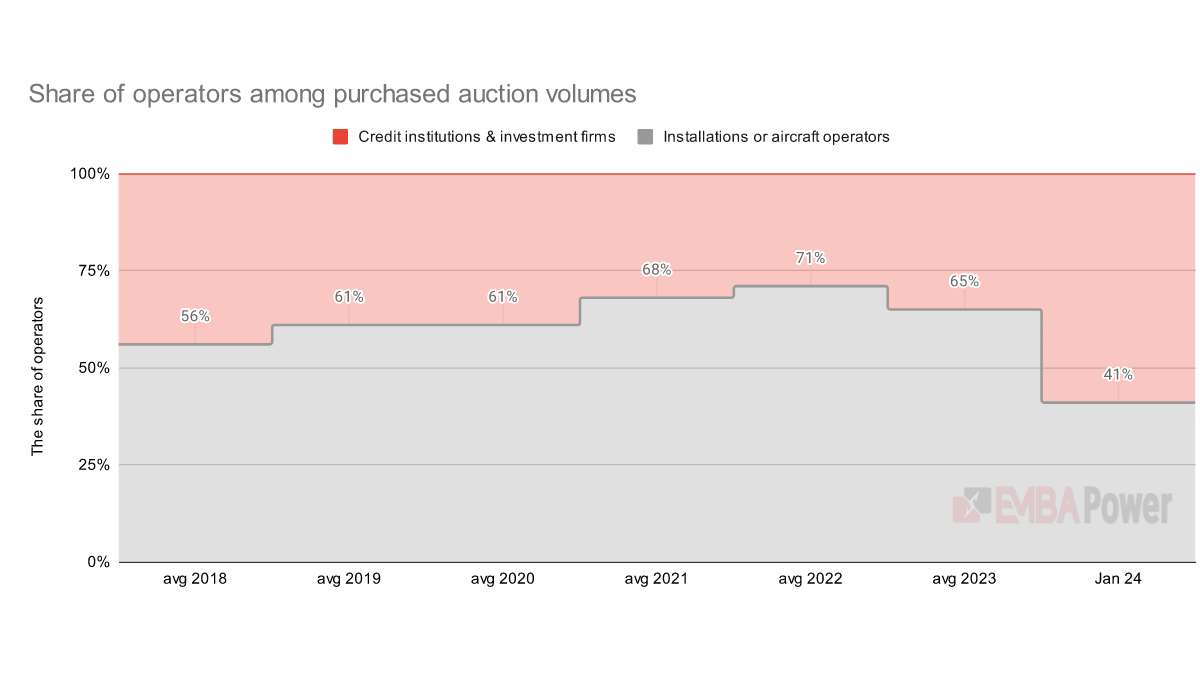1200x675 pixels.
Task: Click the red Credit institutions legend swatch
Action: click(340, 137)
